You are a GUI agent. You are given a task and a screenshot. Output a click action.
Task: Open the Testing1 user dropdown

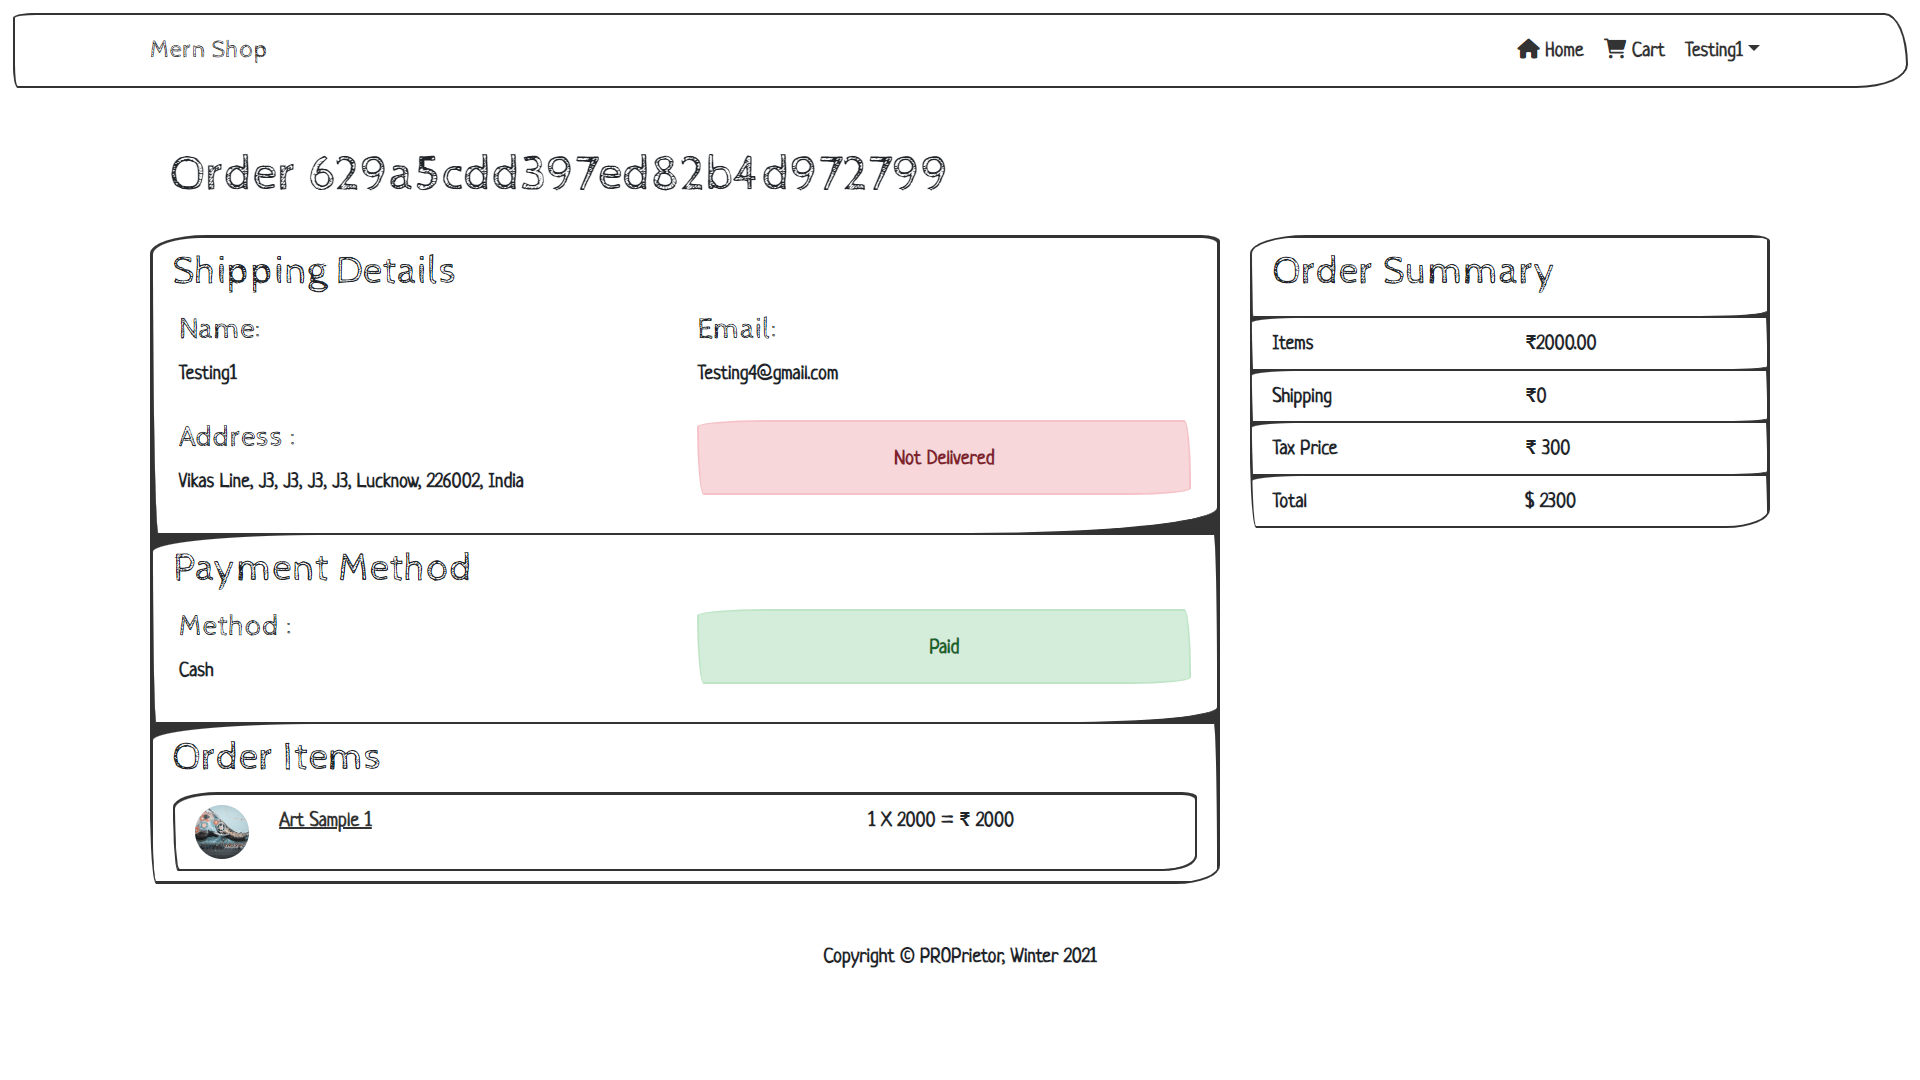[x=1713, y=49]
